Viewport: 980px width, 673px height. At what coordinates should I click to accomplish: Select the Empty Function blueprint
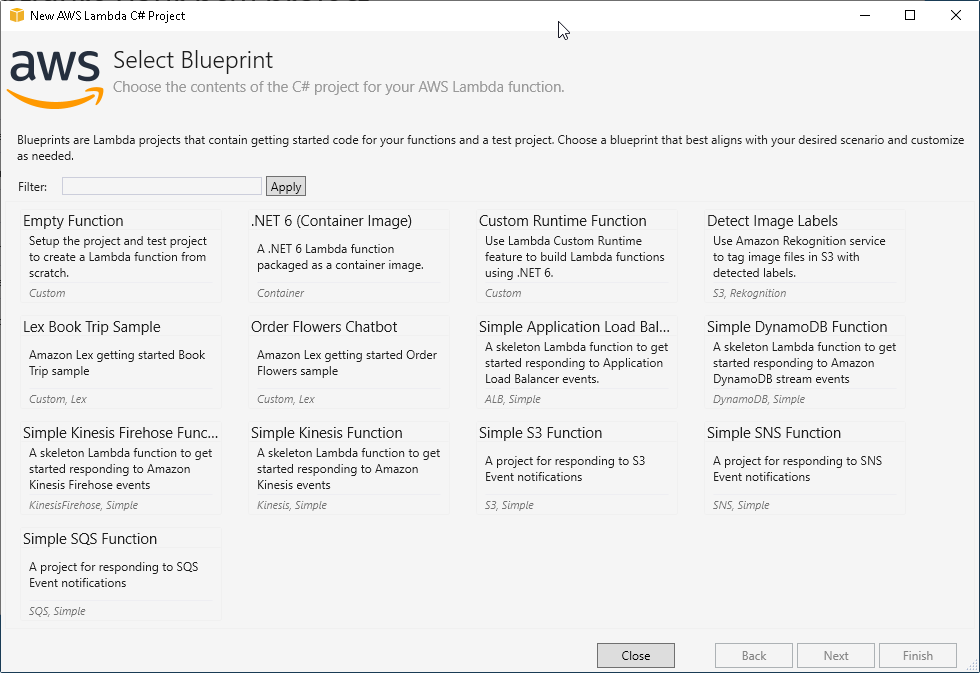tap(121, 256)
